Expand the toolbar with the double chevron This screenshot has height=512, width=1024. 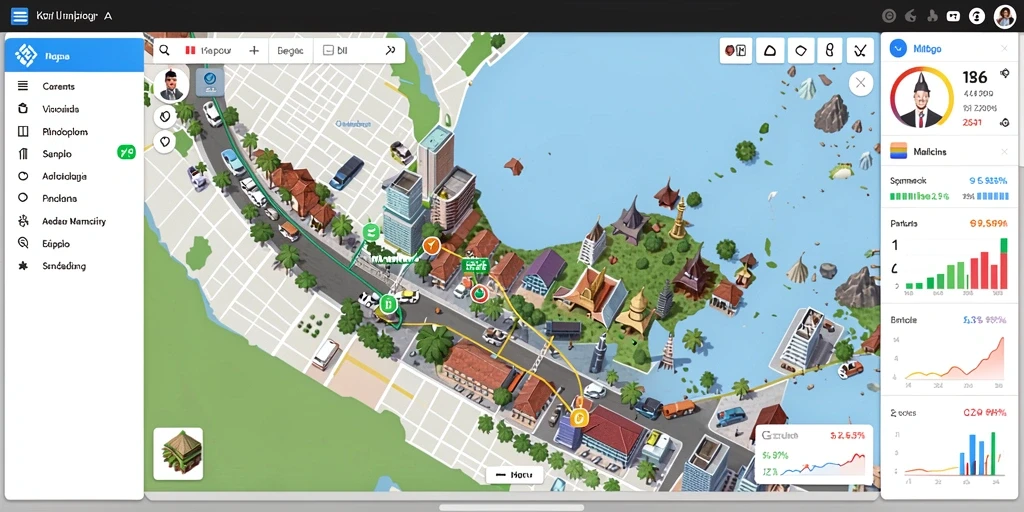point(391,50)
